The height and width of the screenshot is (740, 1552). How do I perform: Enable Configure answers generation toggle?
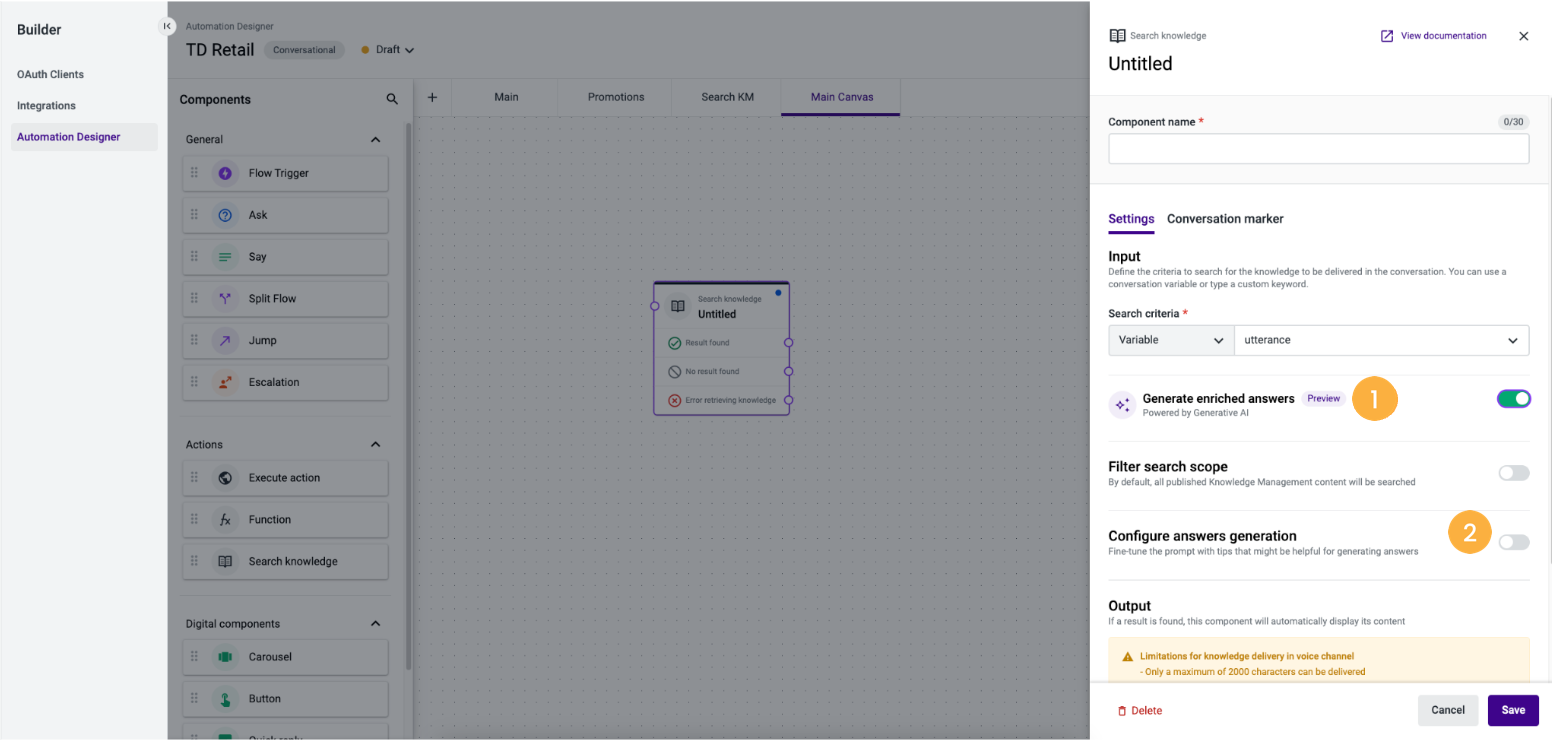(x=1513, y=542)
